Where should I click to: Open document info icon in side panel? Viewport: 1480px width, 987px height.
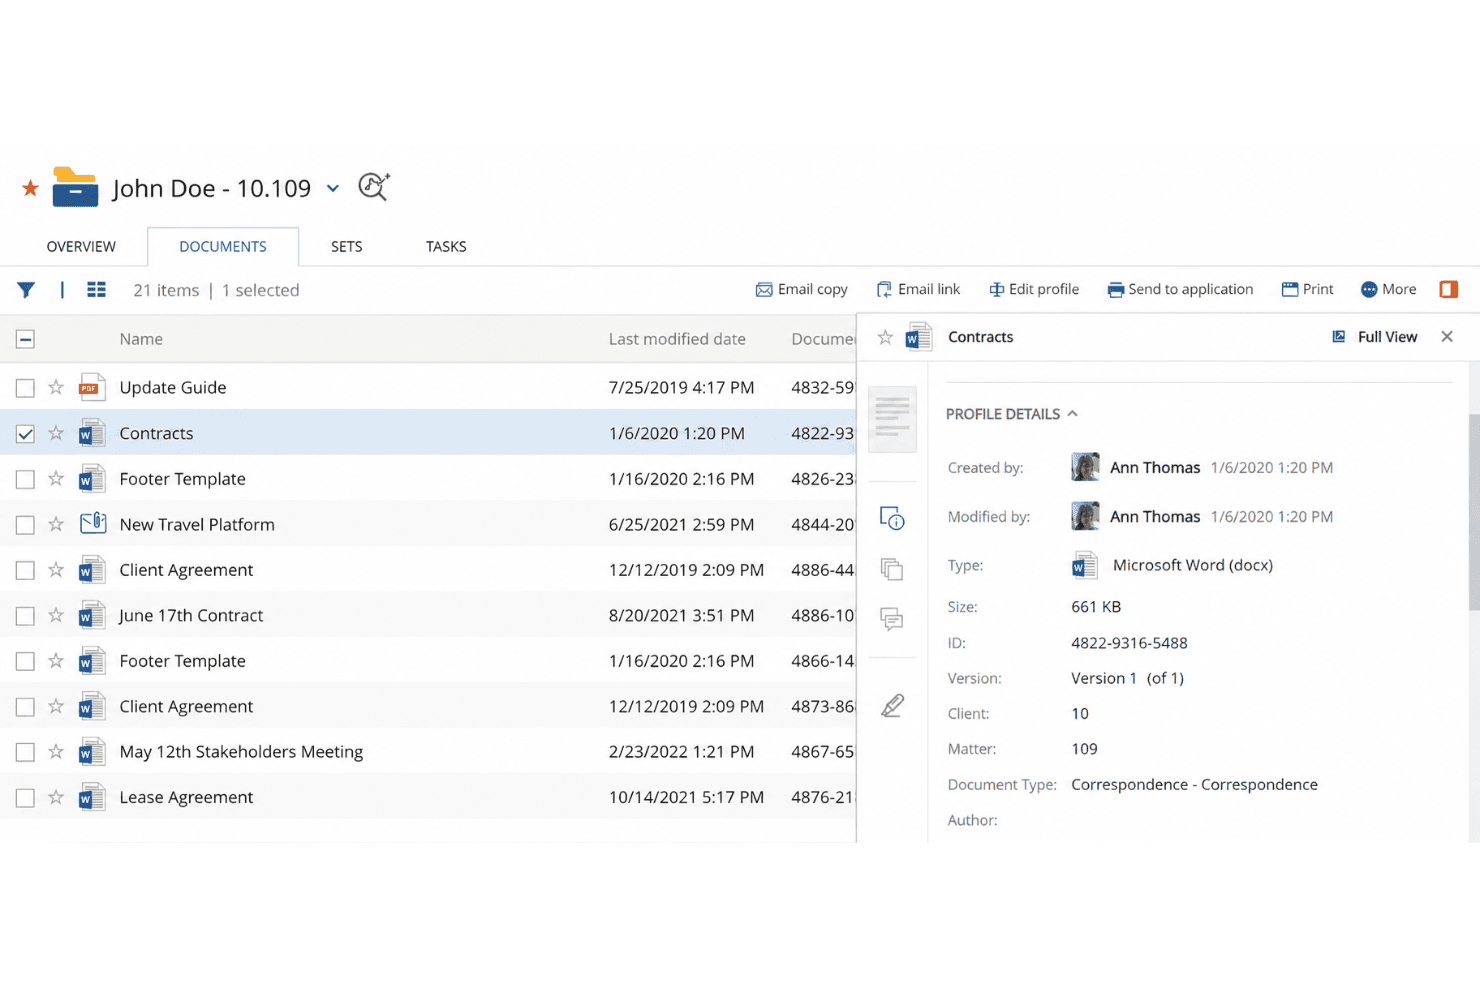892,518
